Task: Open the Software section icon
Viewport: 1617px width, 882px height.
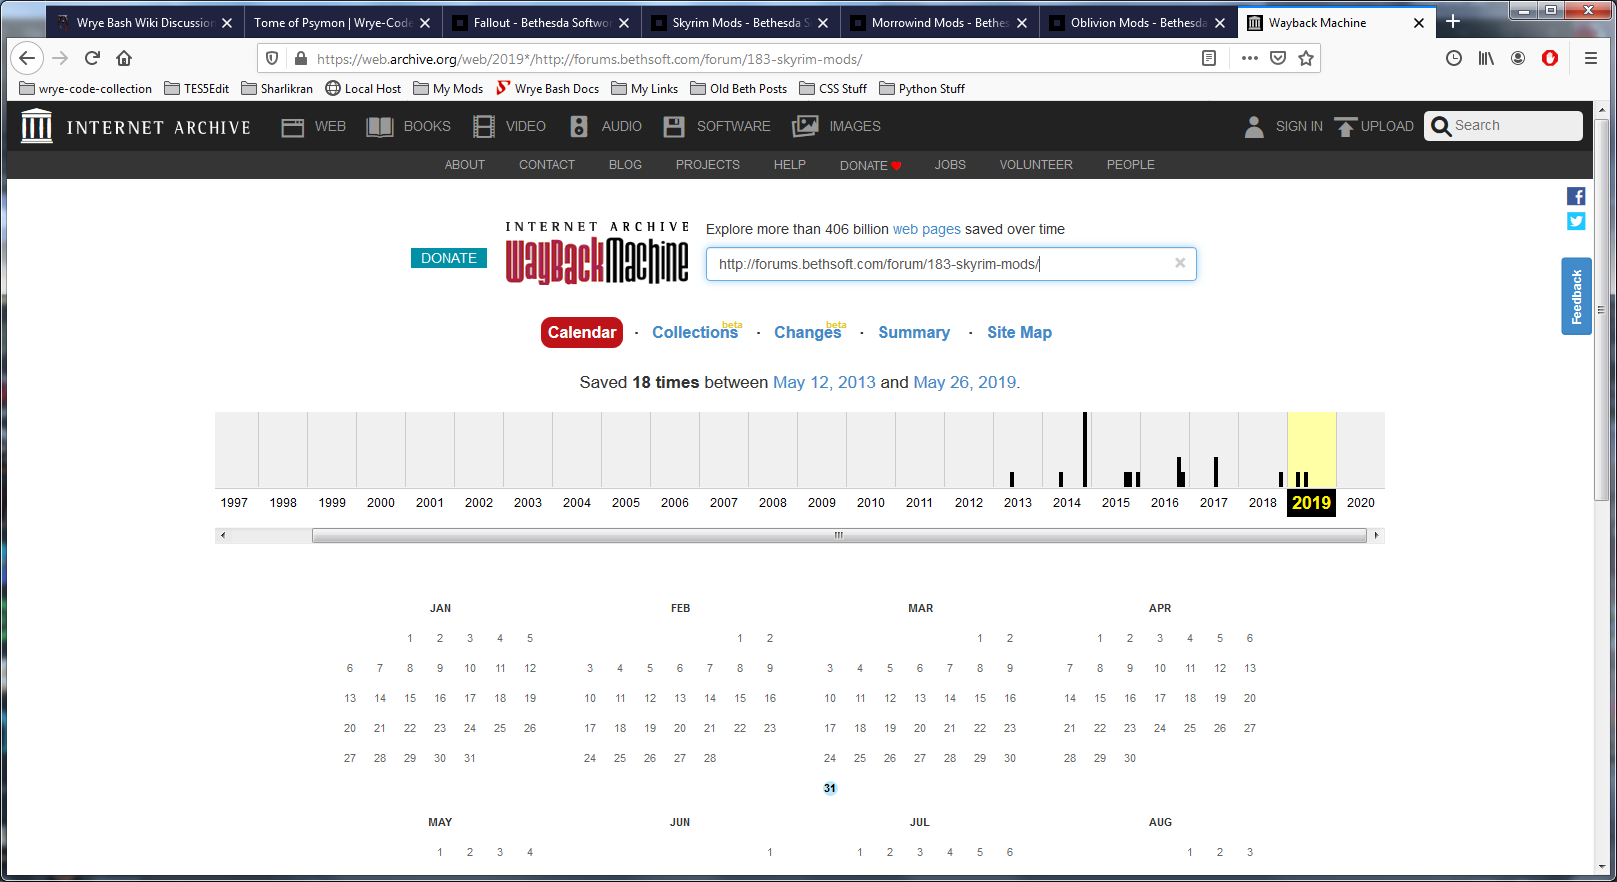Action: click(x=674, y=127)
